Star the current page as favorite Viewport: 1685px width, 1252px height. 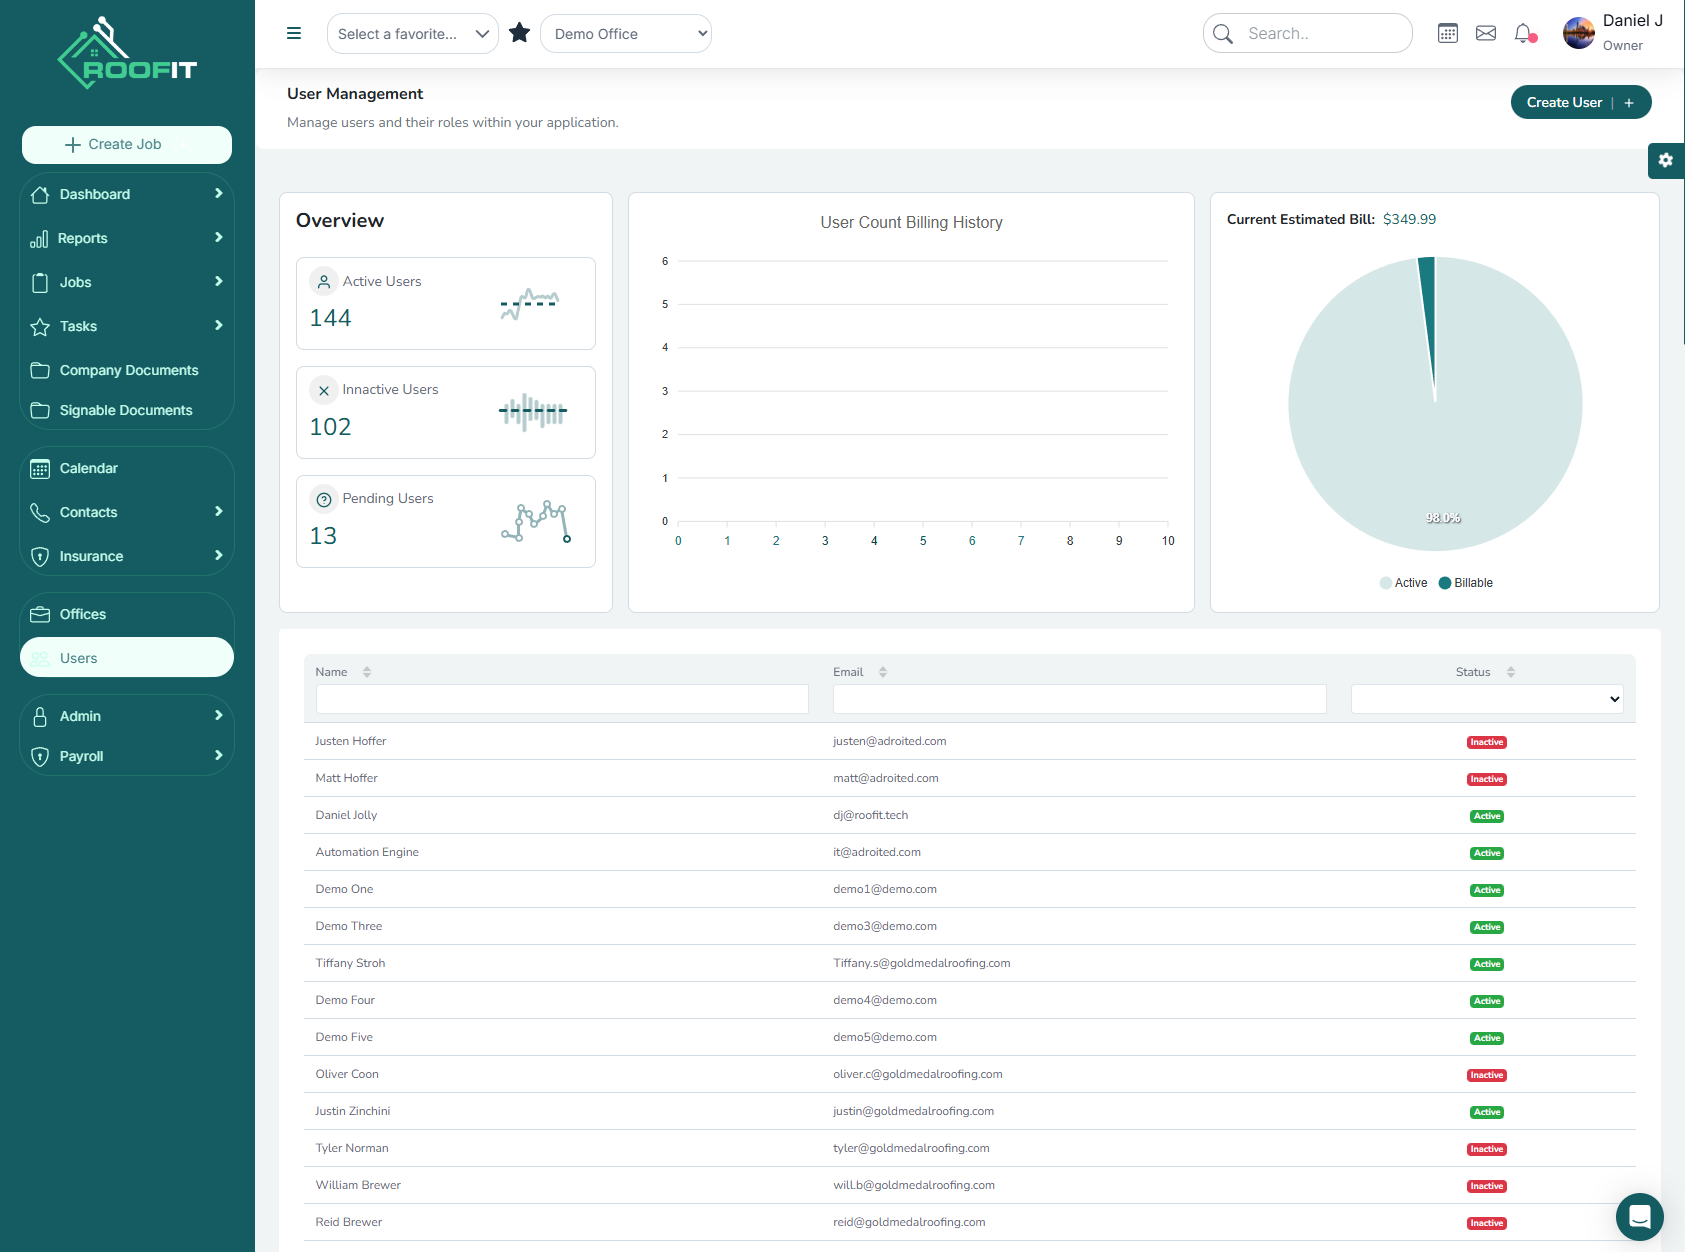tap(519, 32)
